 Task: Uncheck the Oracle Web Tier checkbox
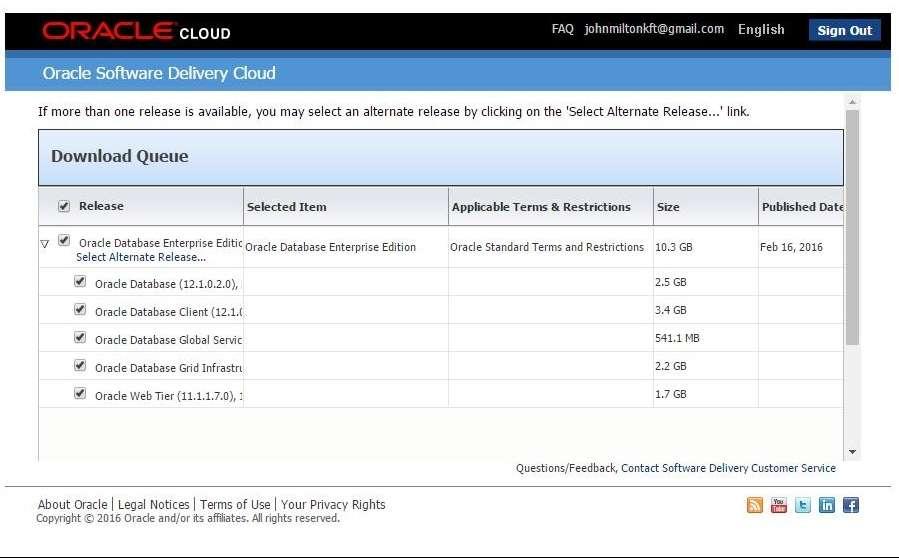pyautogui.click(x=80, y=394)
